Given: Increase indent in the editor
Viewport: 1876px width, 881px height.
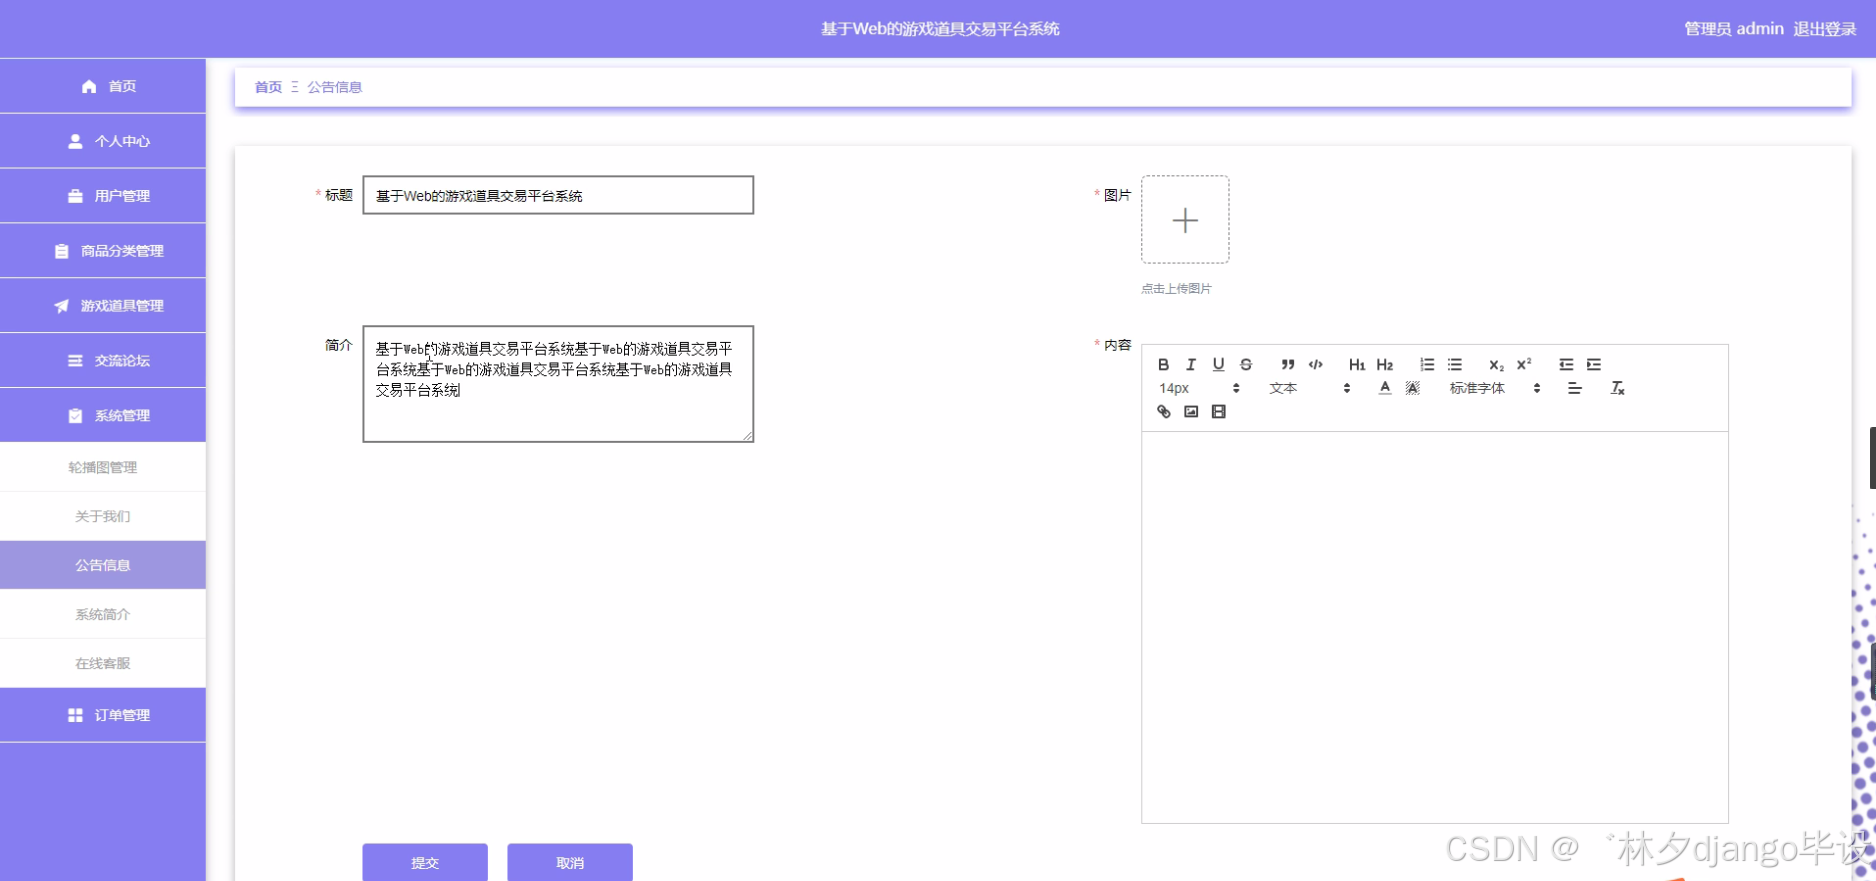Looking at the screenshot, I should [x=1594, y=365].
